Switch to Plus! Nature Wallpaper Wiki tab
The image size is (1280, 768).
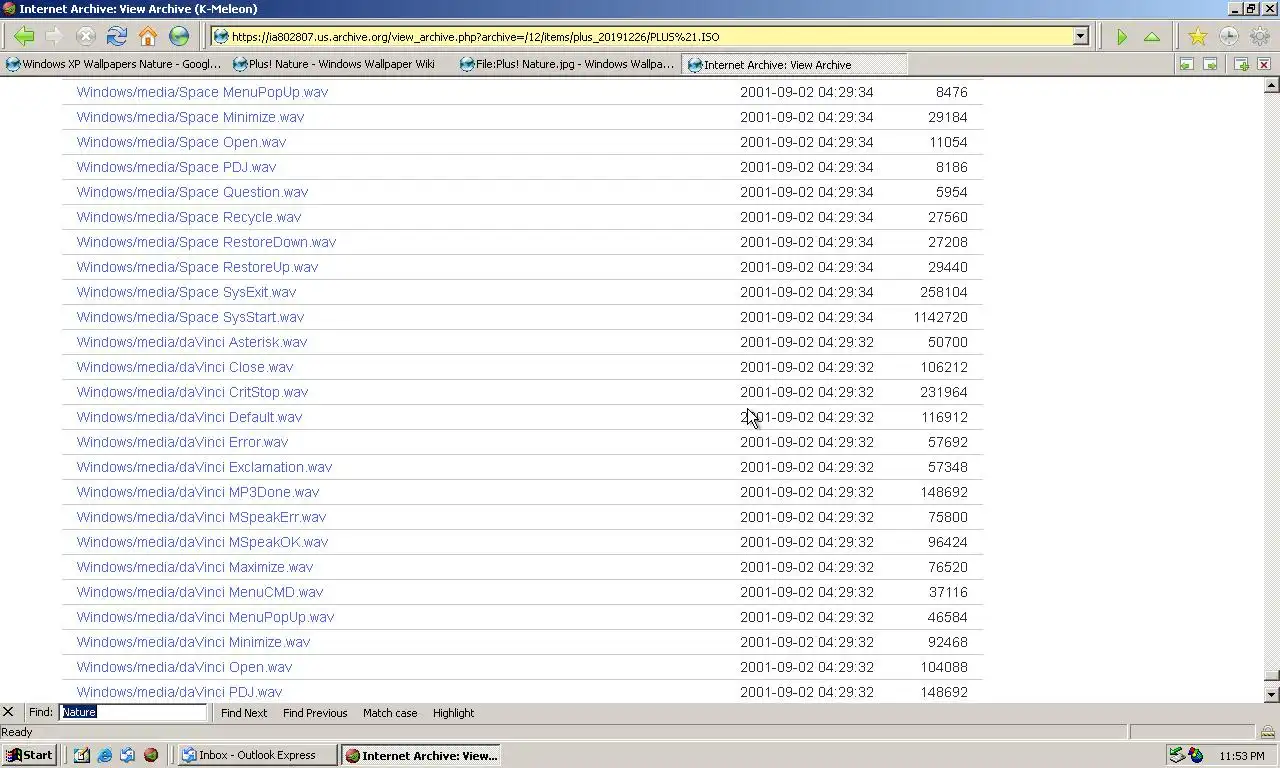click(342, 64)
